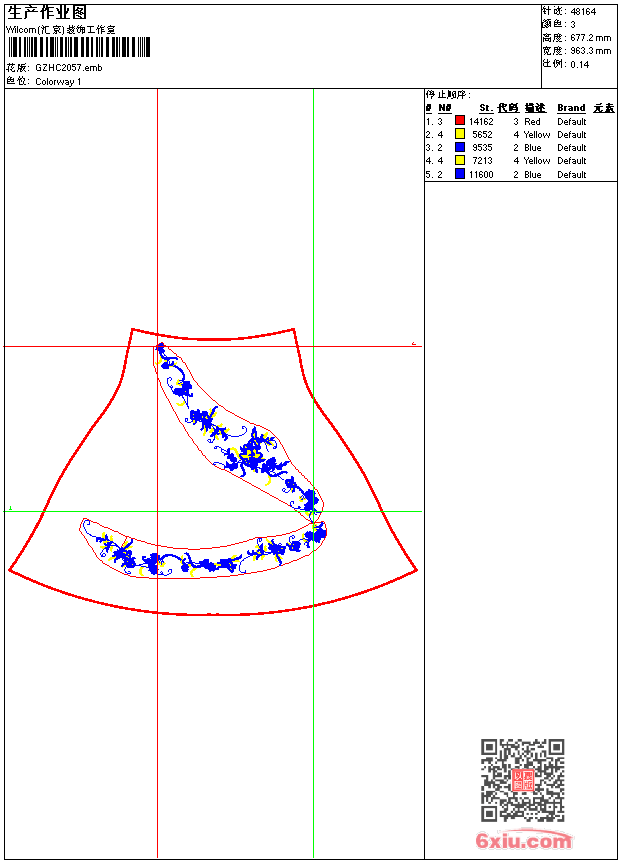
Task: Select the GZHC2057.emb file name text
Action: click(x=69, y=68)
